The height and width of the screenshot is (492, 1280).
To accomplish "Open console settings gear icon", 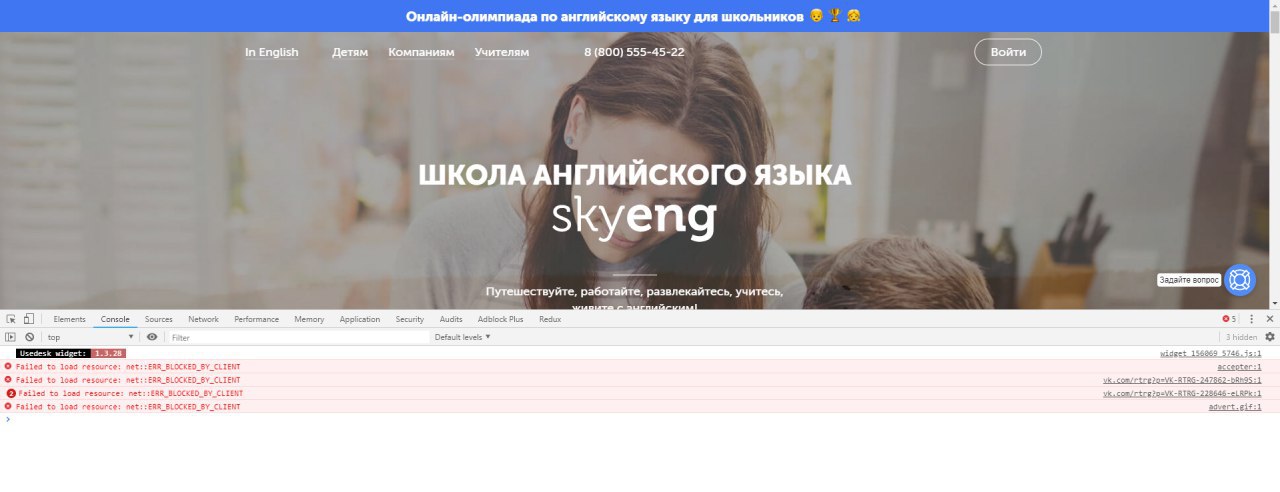I will 1270,337.
